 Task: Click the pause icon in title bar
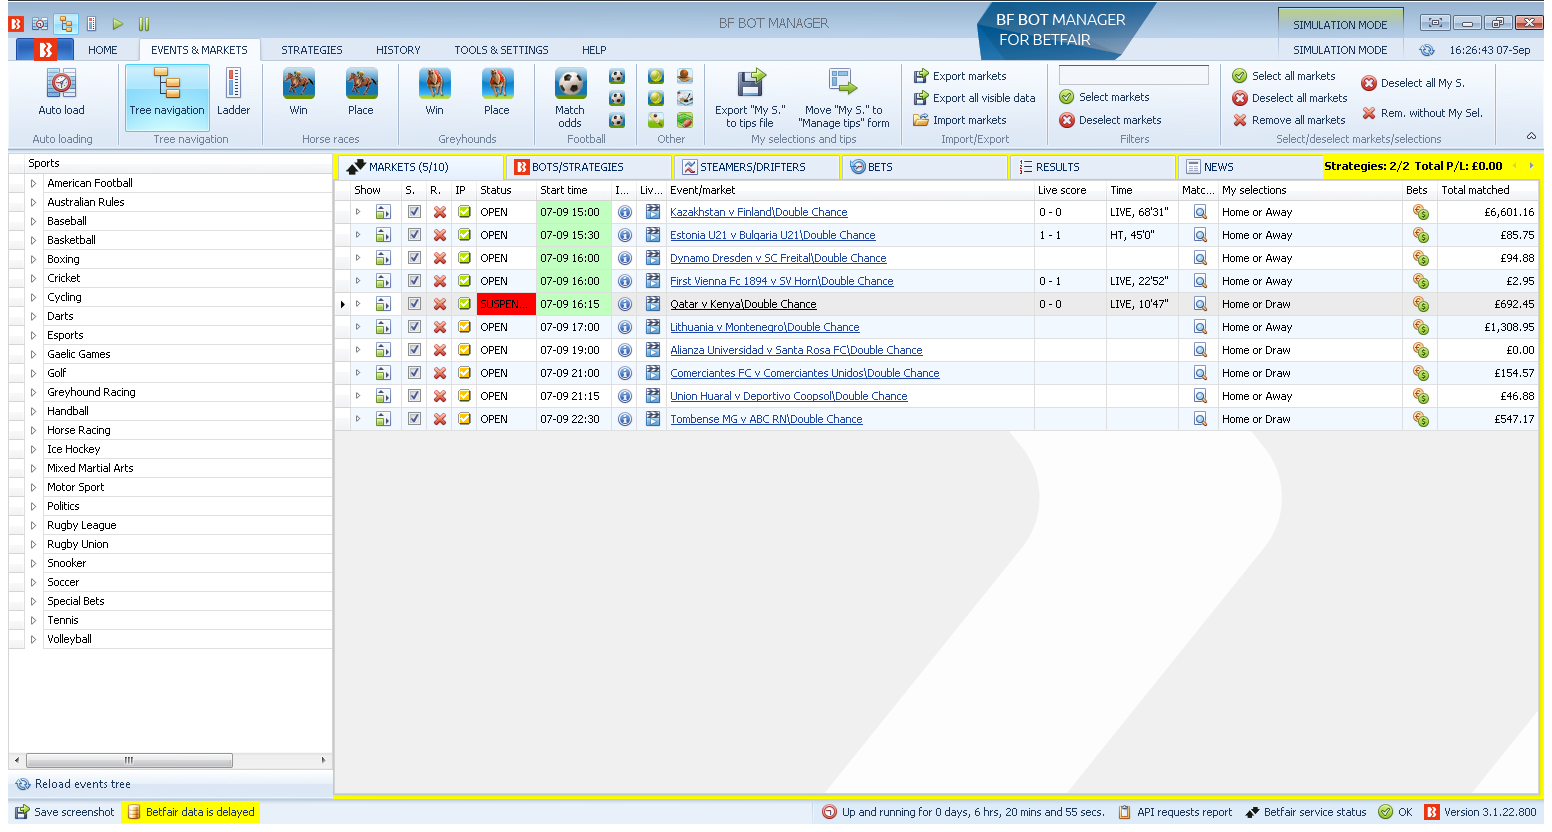tap(144, 23)
